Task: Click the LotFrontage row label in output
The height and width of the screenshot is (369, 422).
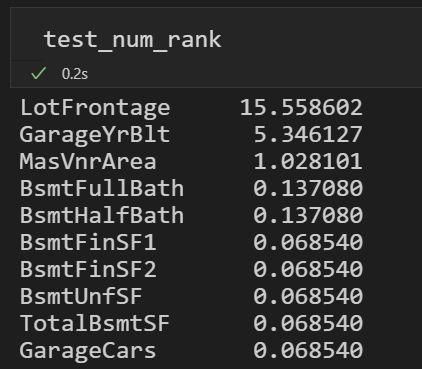Action: tap(95, 107)
